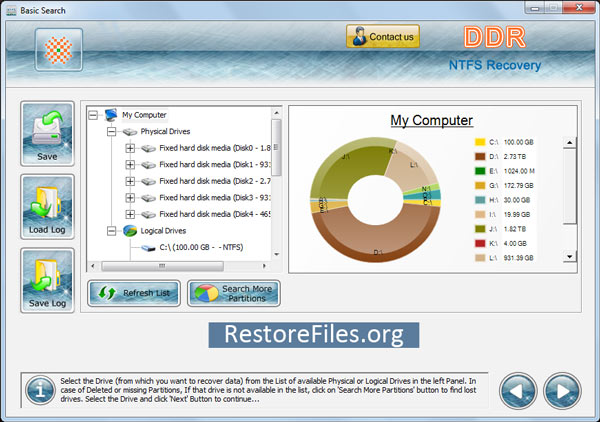This screenshot has width=600, height=422.
Task: Click the Save drive icon button
Action: click(47, 134)
